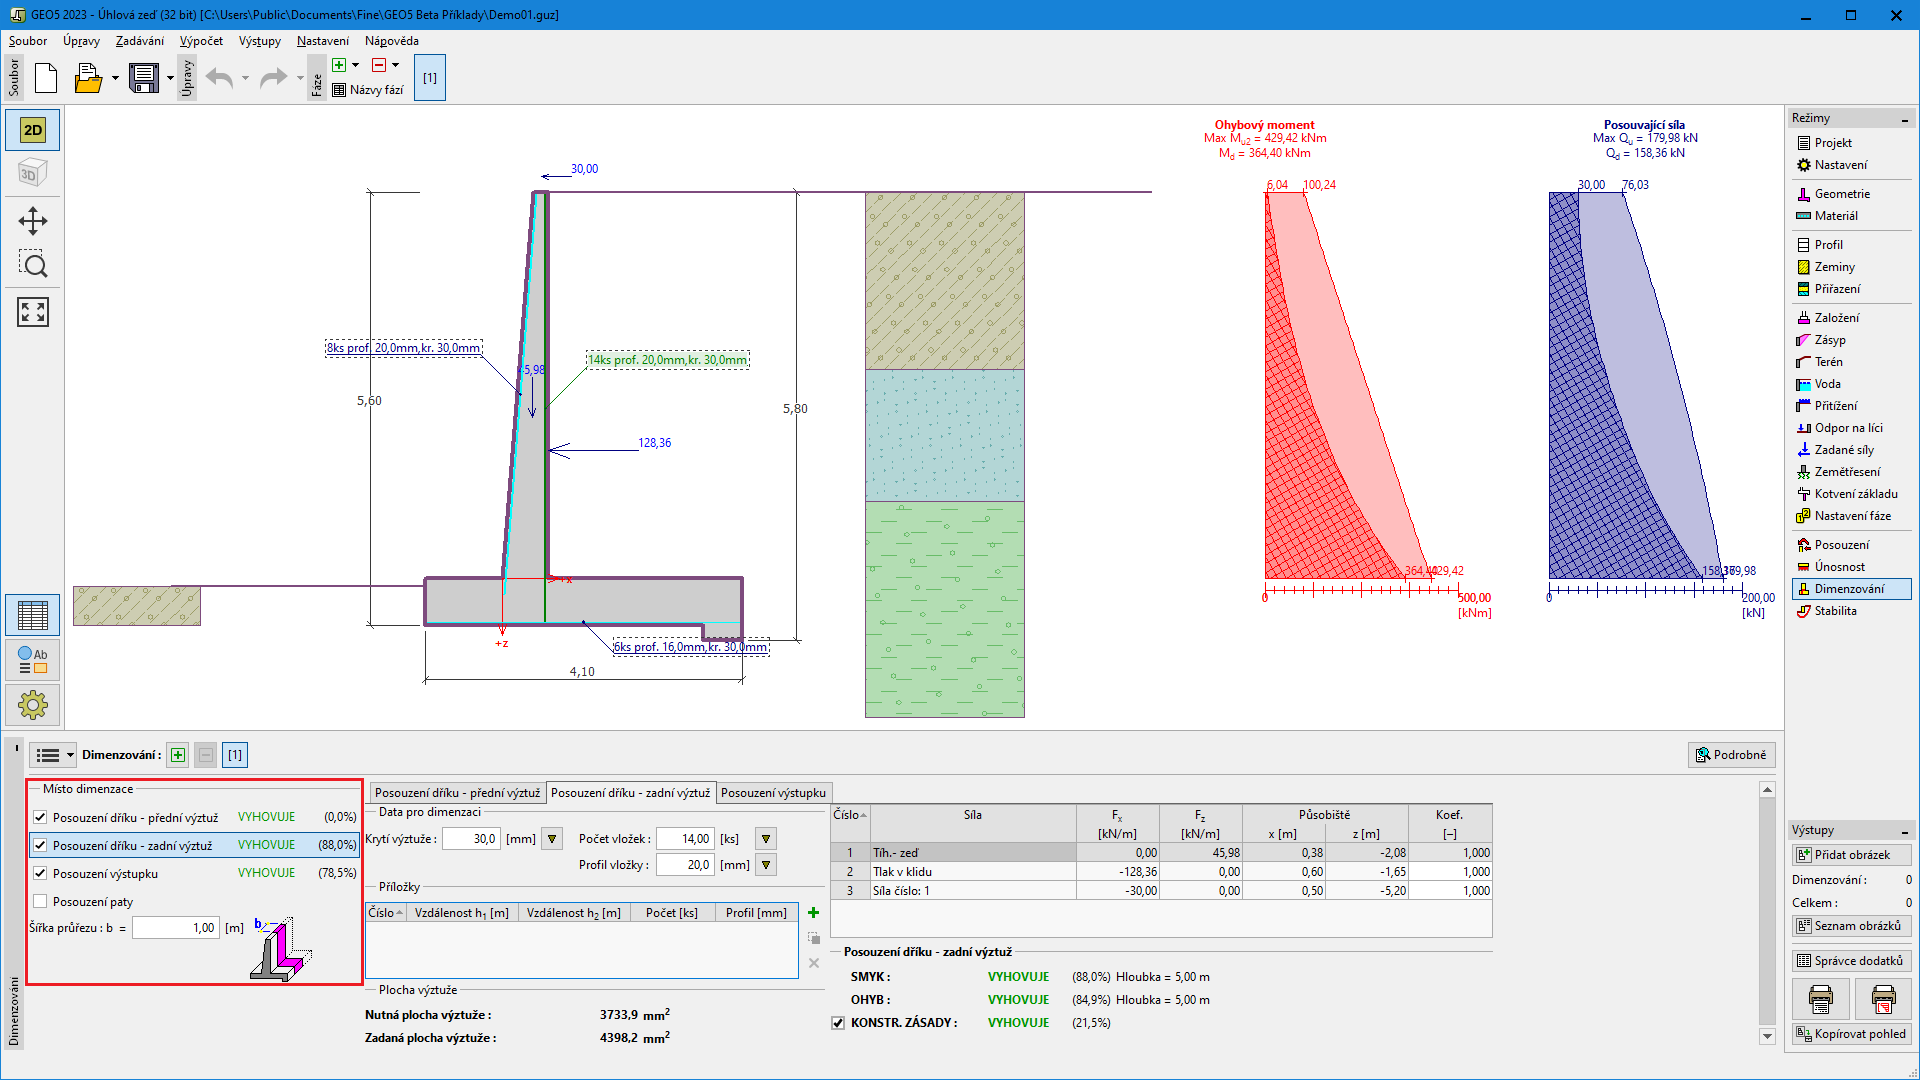Open the drawing settings gear icon
Image resolution: width=1920 pixels, height=1080 pixels.
point(32,705)
